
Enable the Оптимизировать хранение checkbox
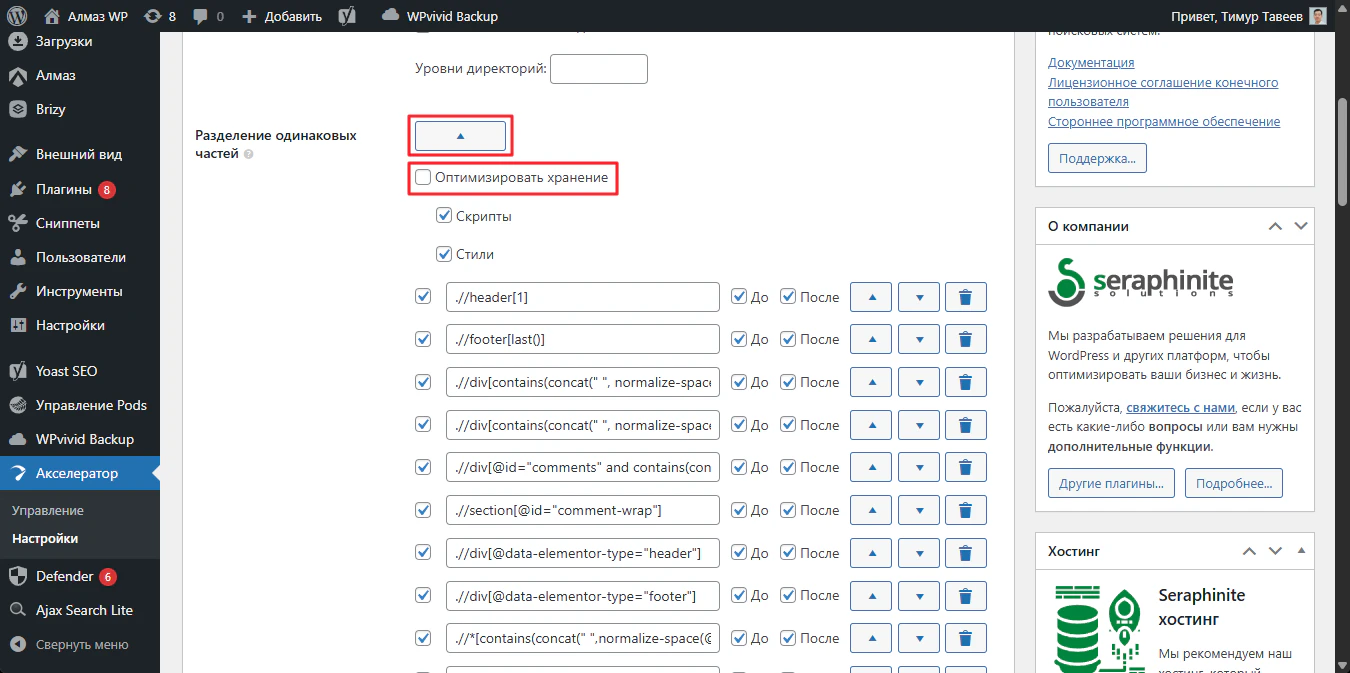pyautogui.click(x=424, y=178)
